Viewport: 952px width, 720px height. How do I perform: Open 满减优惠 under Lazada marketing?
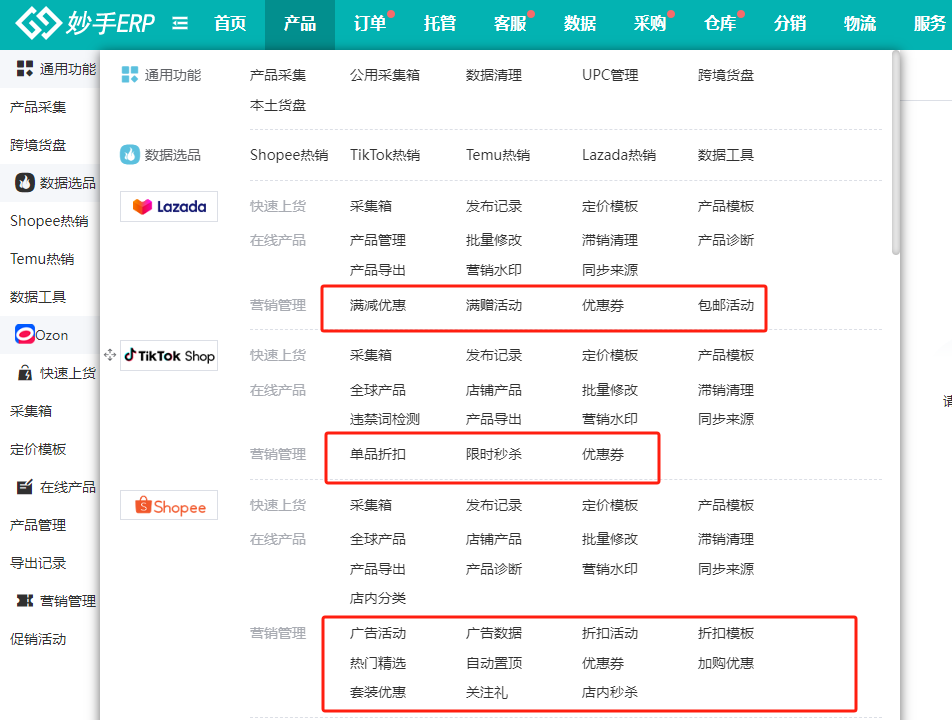(x=378, y=305)
